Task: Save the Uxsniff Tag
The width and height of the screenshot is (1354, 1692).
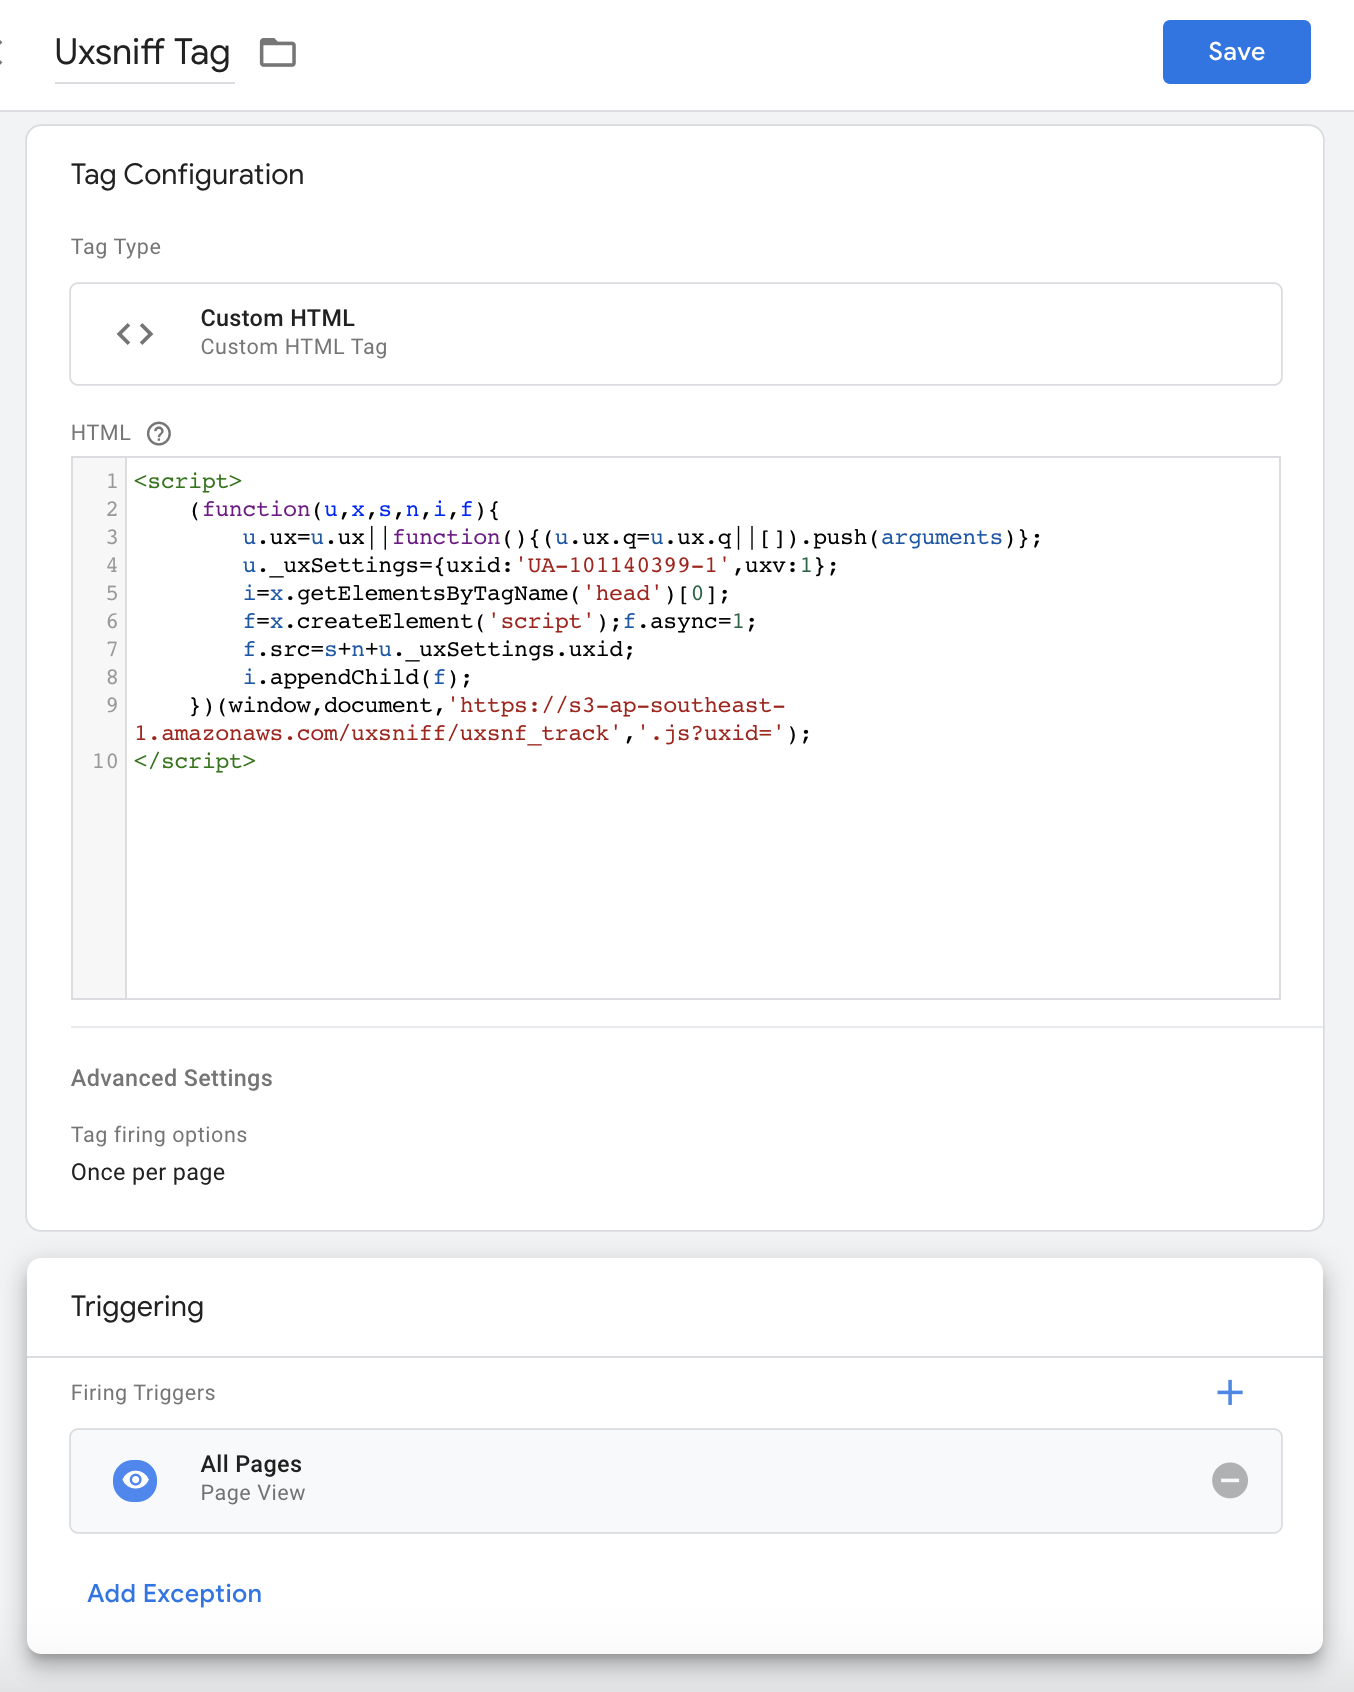Action: [1236, 52]
